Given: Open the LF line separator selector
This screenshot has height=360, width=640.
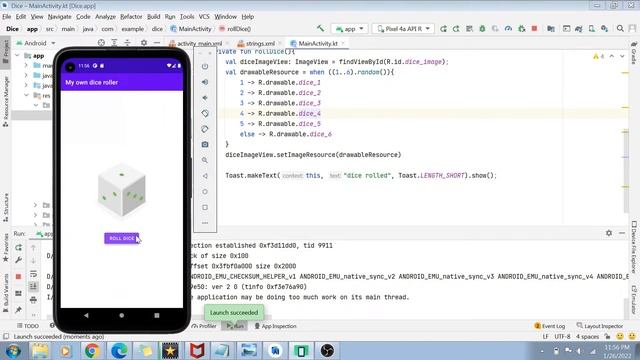Looking at the screenshot, I should [545, 337].
